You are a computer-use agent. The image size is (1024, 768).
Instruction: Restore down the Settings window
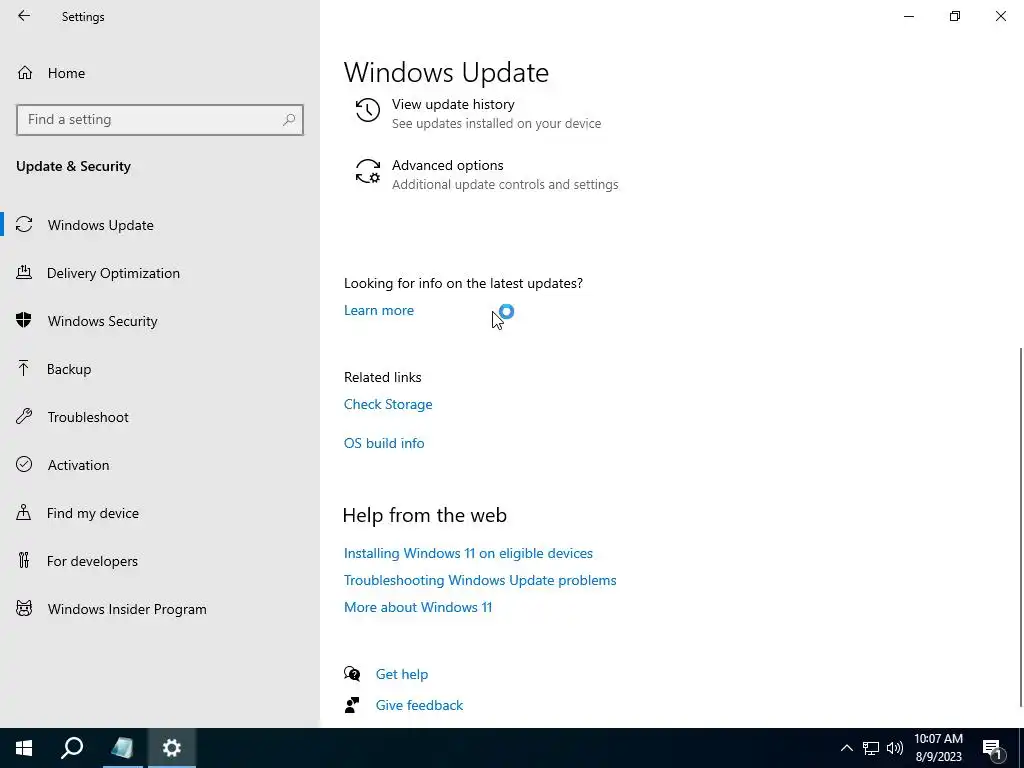coord(955,16)
